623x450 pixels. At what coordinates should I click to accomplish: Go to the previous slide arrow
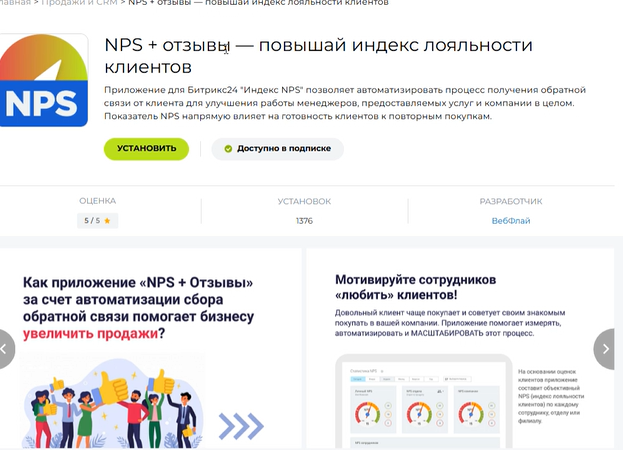click(x=6, y=349)
